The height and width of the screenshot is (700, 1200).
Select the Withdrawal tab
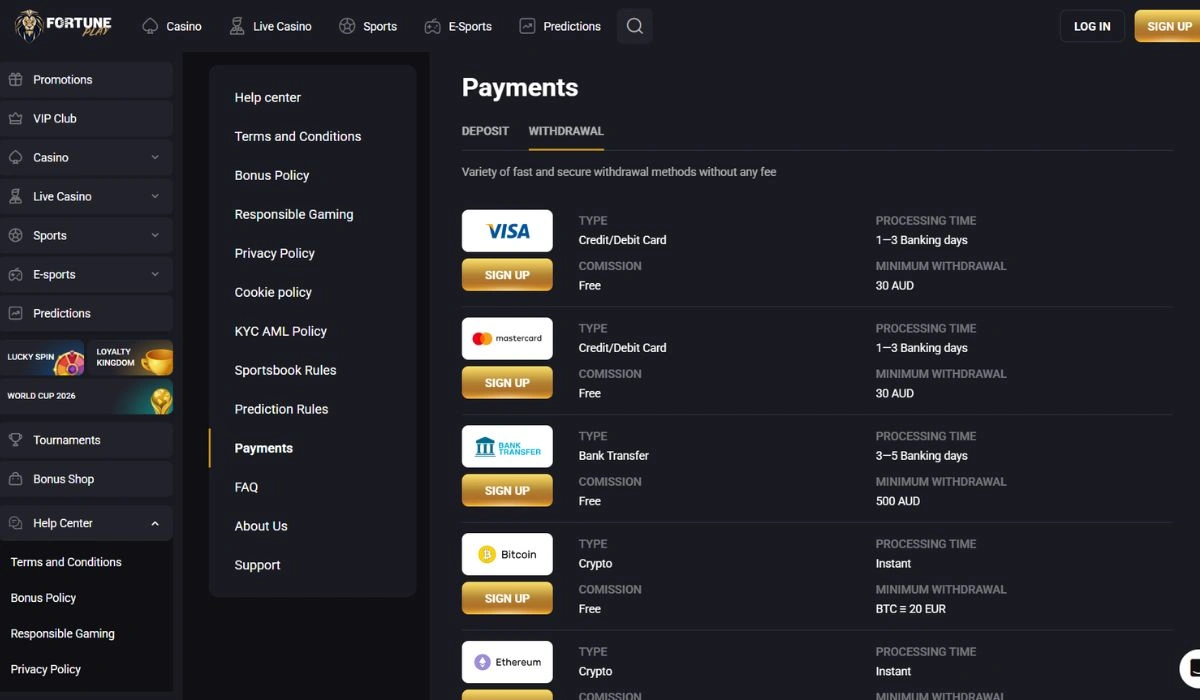(x=566, y=131)
